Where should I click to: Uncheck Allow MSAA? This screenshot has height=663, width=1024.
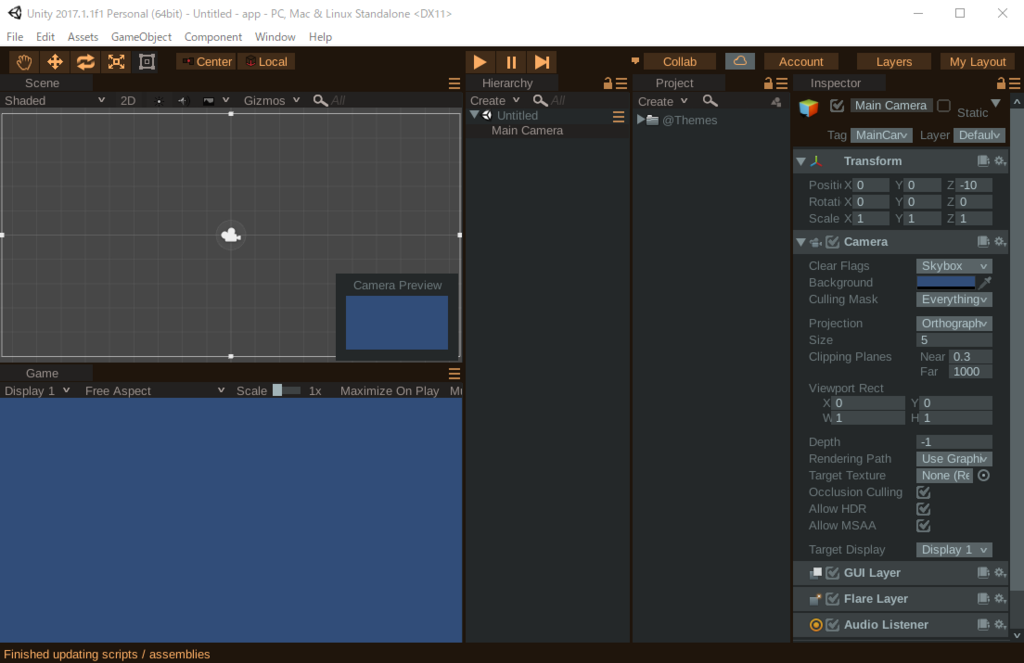click(923, 526)
